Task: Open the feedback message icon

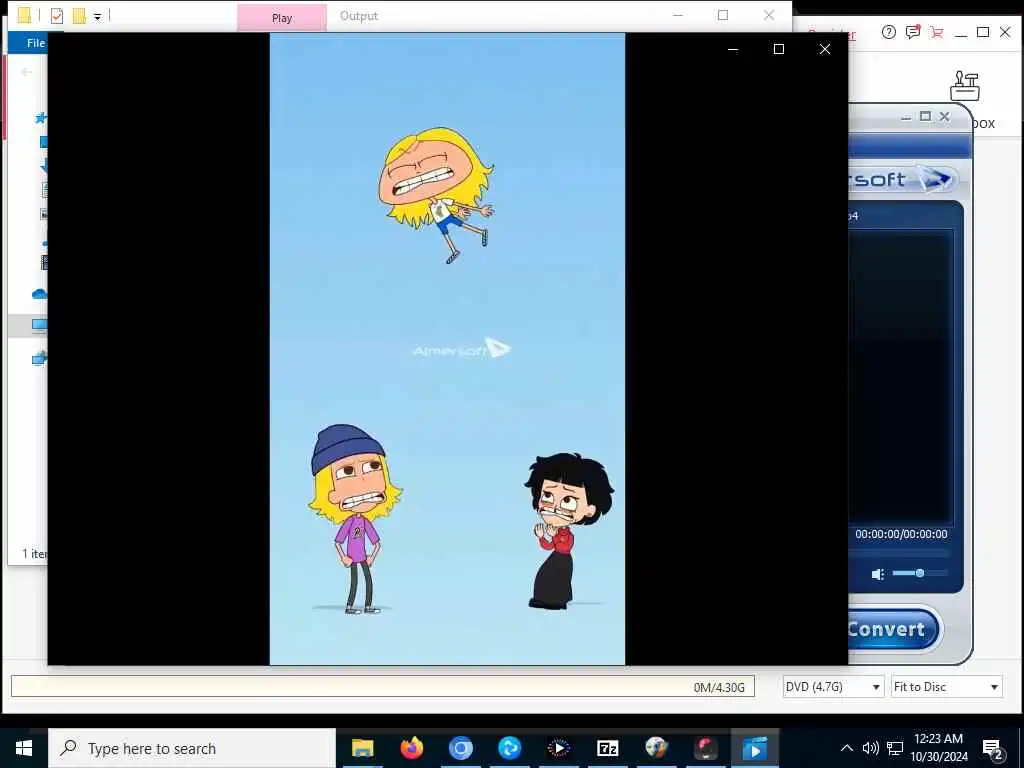Action: pos(912,32)
